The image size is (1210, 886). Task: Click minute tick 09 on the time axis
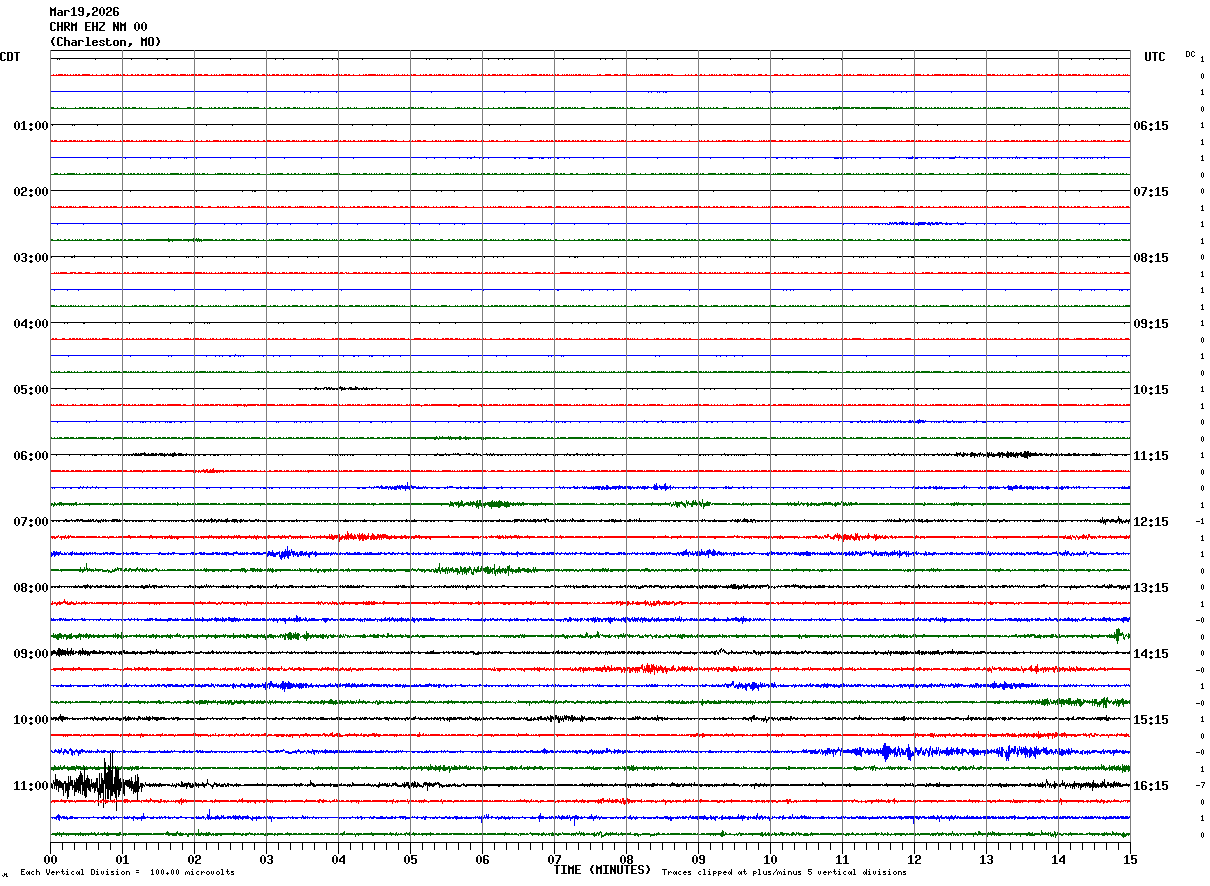pos(698,859)
